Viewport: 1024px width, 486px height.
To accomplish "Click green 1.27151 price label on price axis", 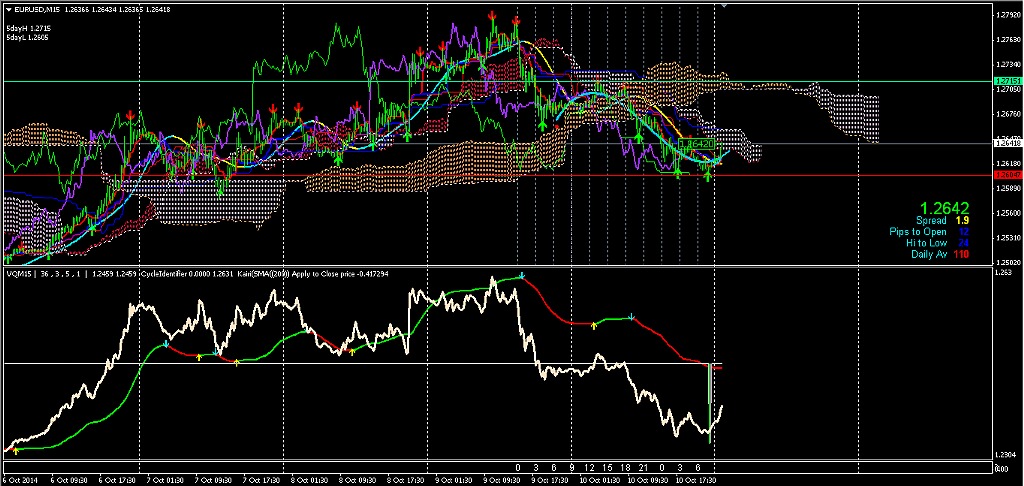I will click(1006, 80).
